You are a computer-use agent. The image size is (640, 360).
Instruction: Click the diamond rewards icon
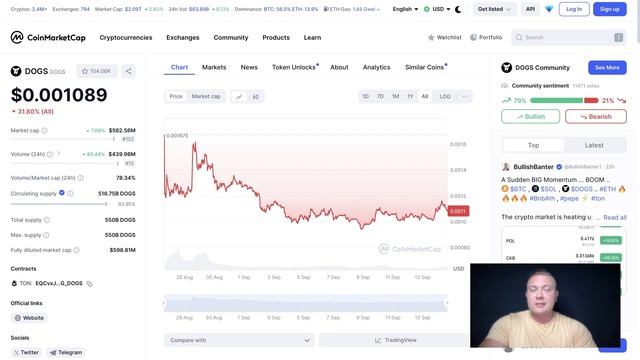click(549, 9)
